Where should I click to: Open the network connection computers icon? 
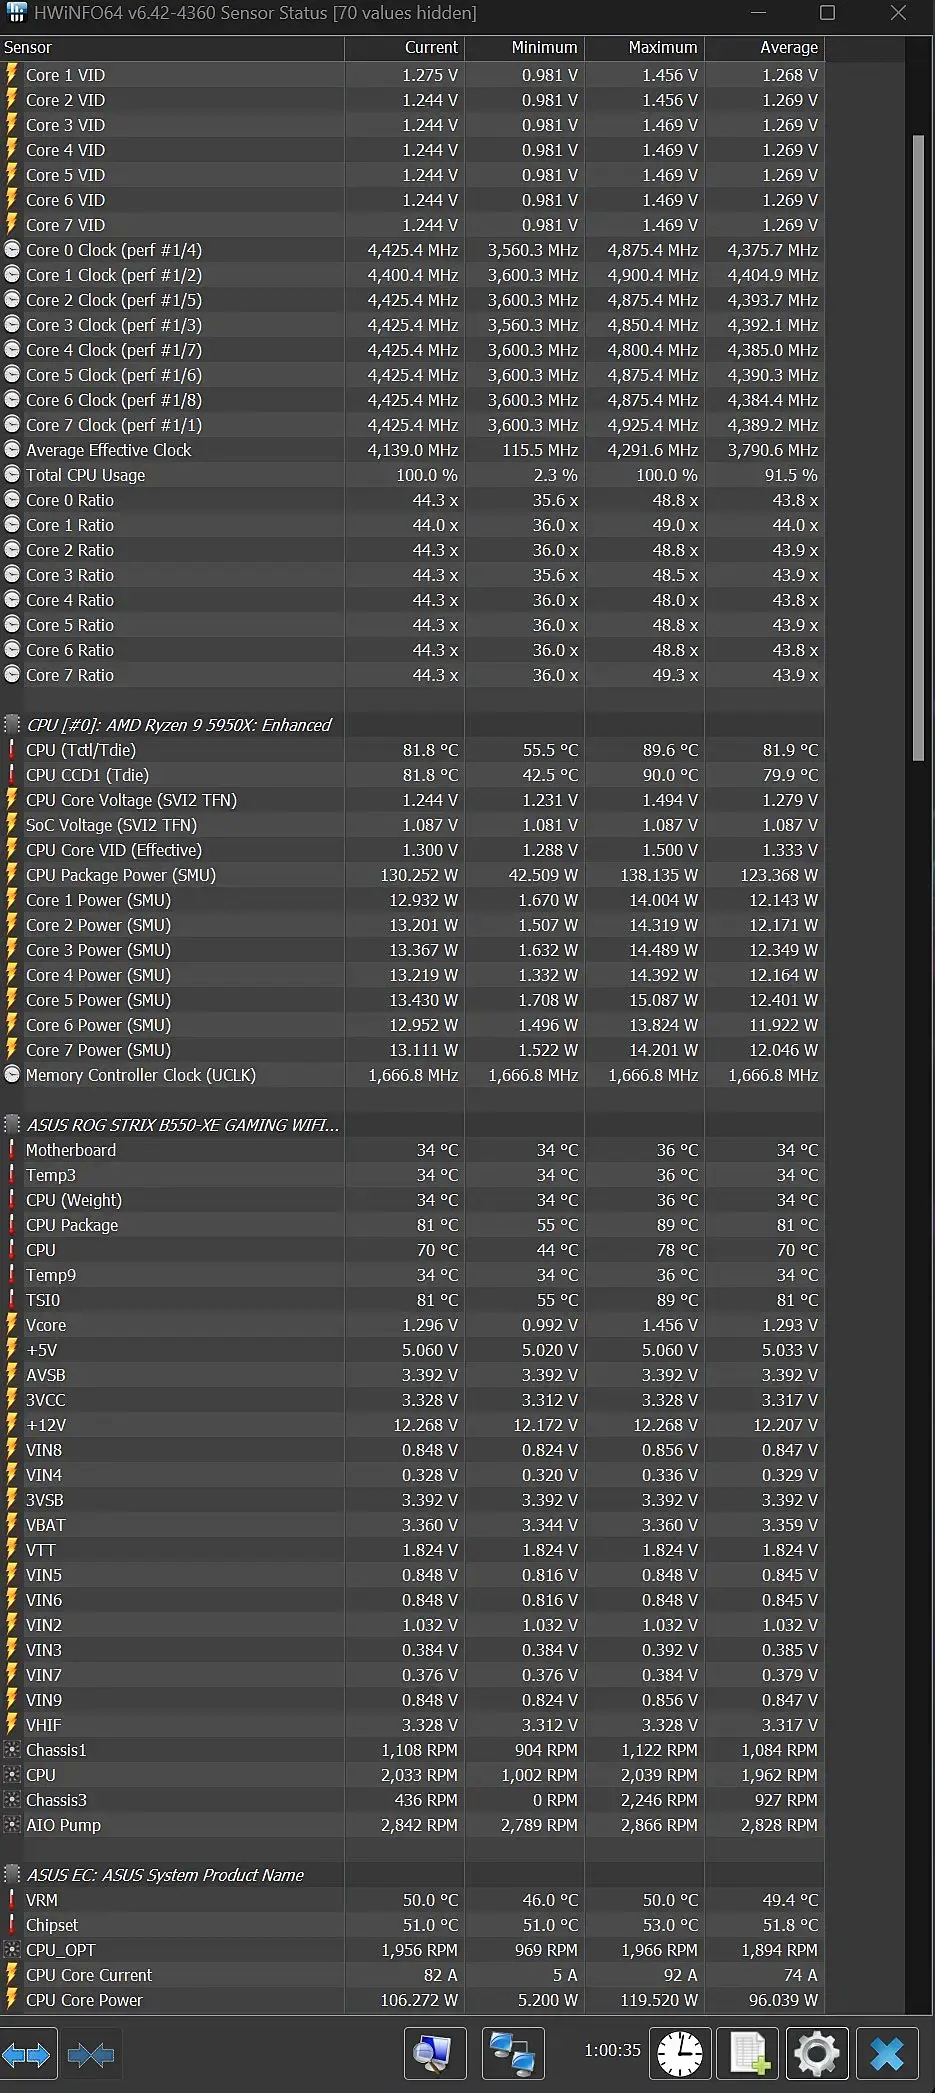point(512,2054)
